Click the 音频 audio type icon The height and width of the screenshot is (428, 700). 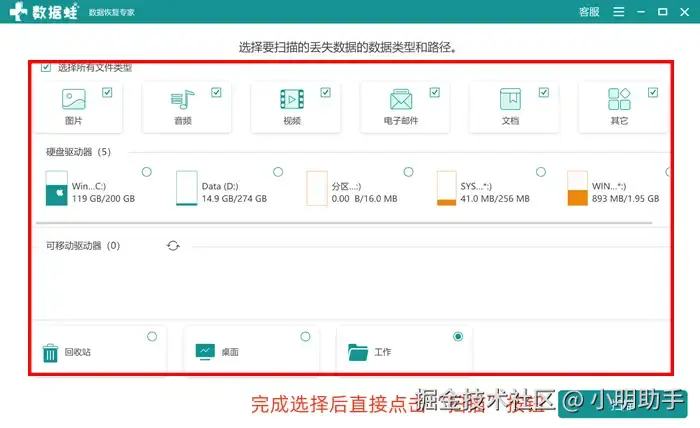pos(183,99)
